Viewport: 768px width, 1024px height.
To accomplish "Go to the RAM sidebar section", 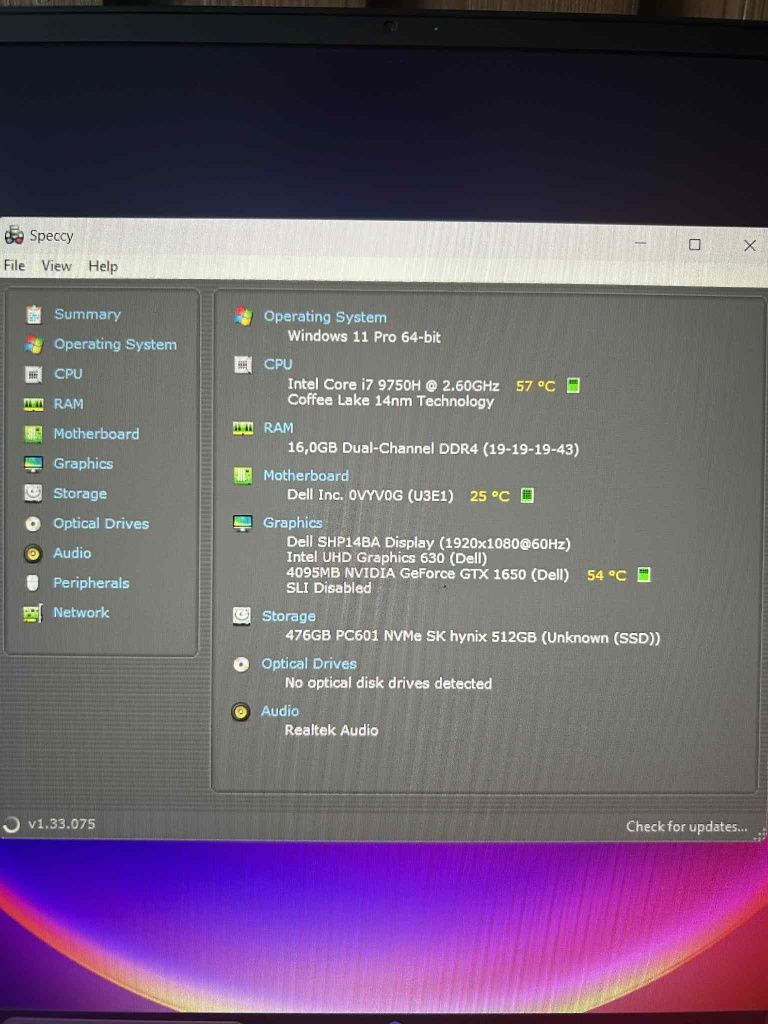I will pos(68,404).
